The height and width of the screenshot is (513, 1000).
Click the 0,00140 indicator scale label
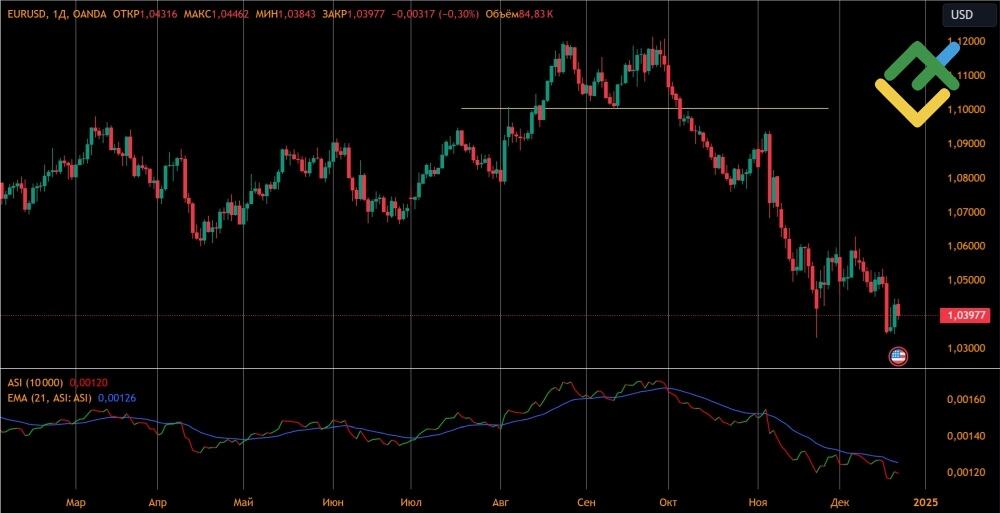pyautogui.click(x=968, y=436)
